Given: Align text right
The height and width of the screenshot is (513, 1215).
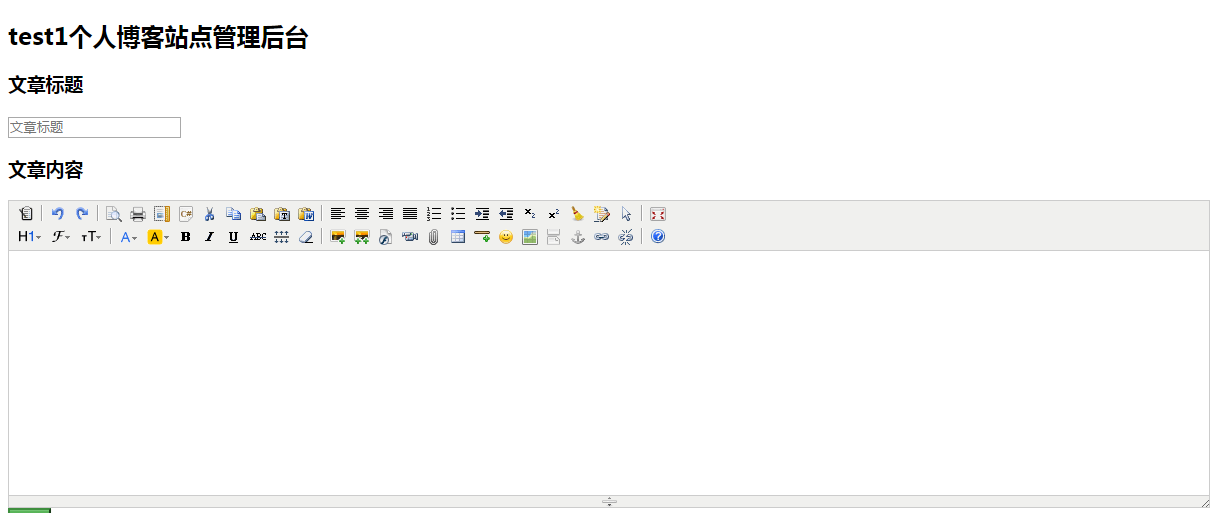Looking at the screenshot, I should 386,213.
